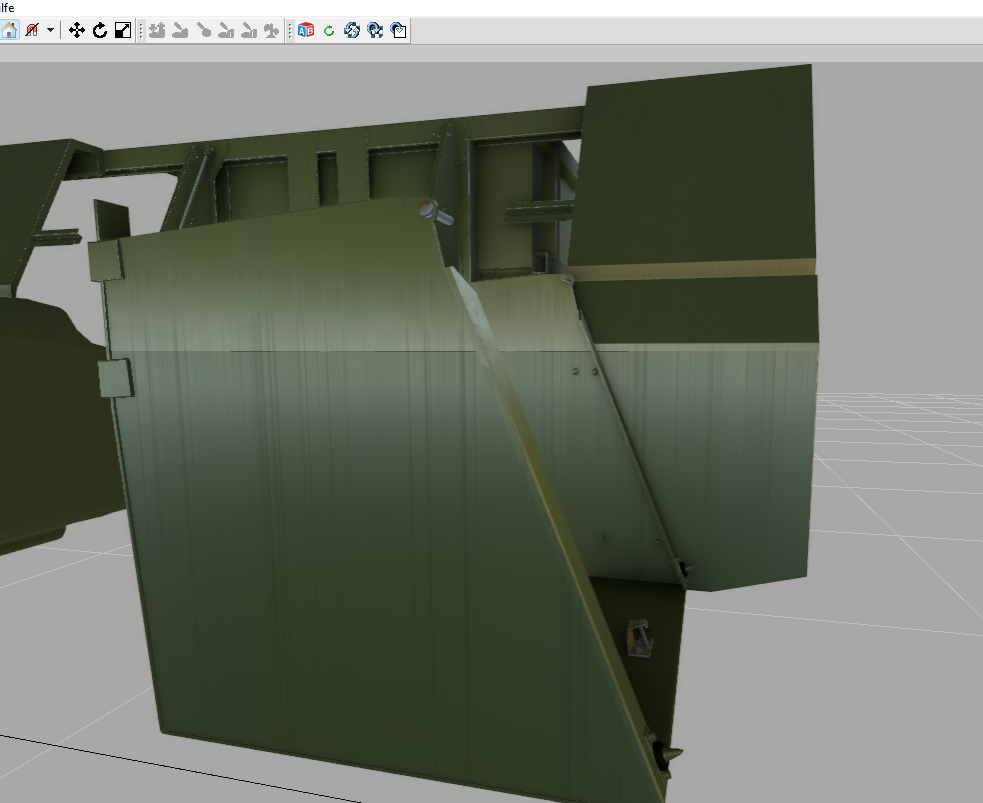Click the last blue icon in the toolbar
Viewport: 983px width, 803px height.
tap(398, 30)
